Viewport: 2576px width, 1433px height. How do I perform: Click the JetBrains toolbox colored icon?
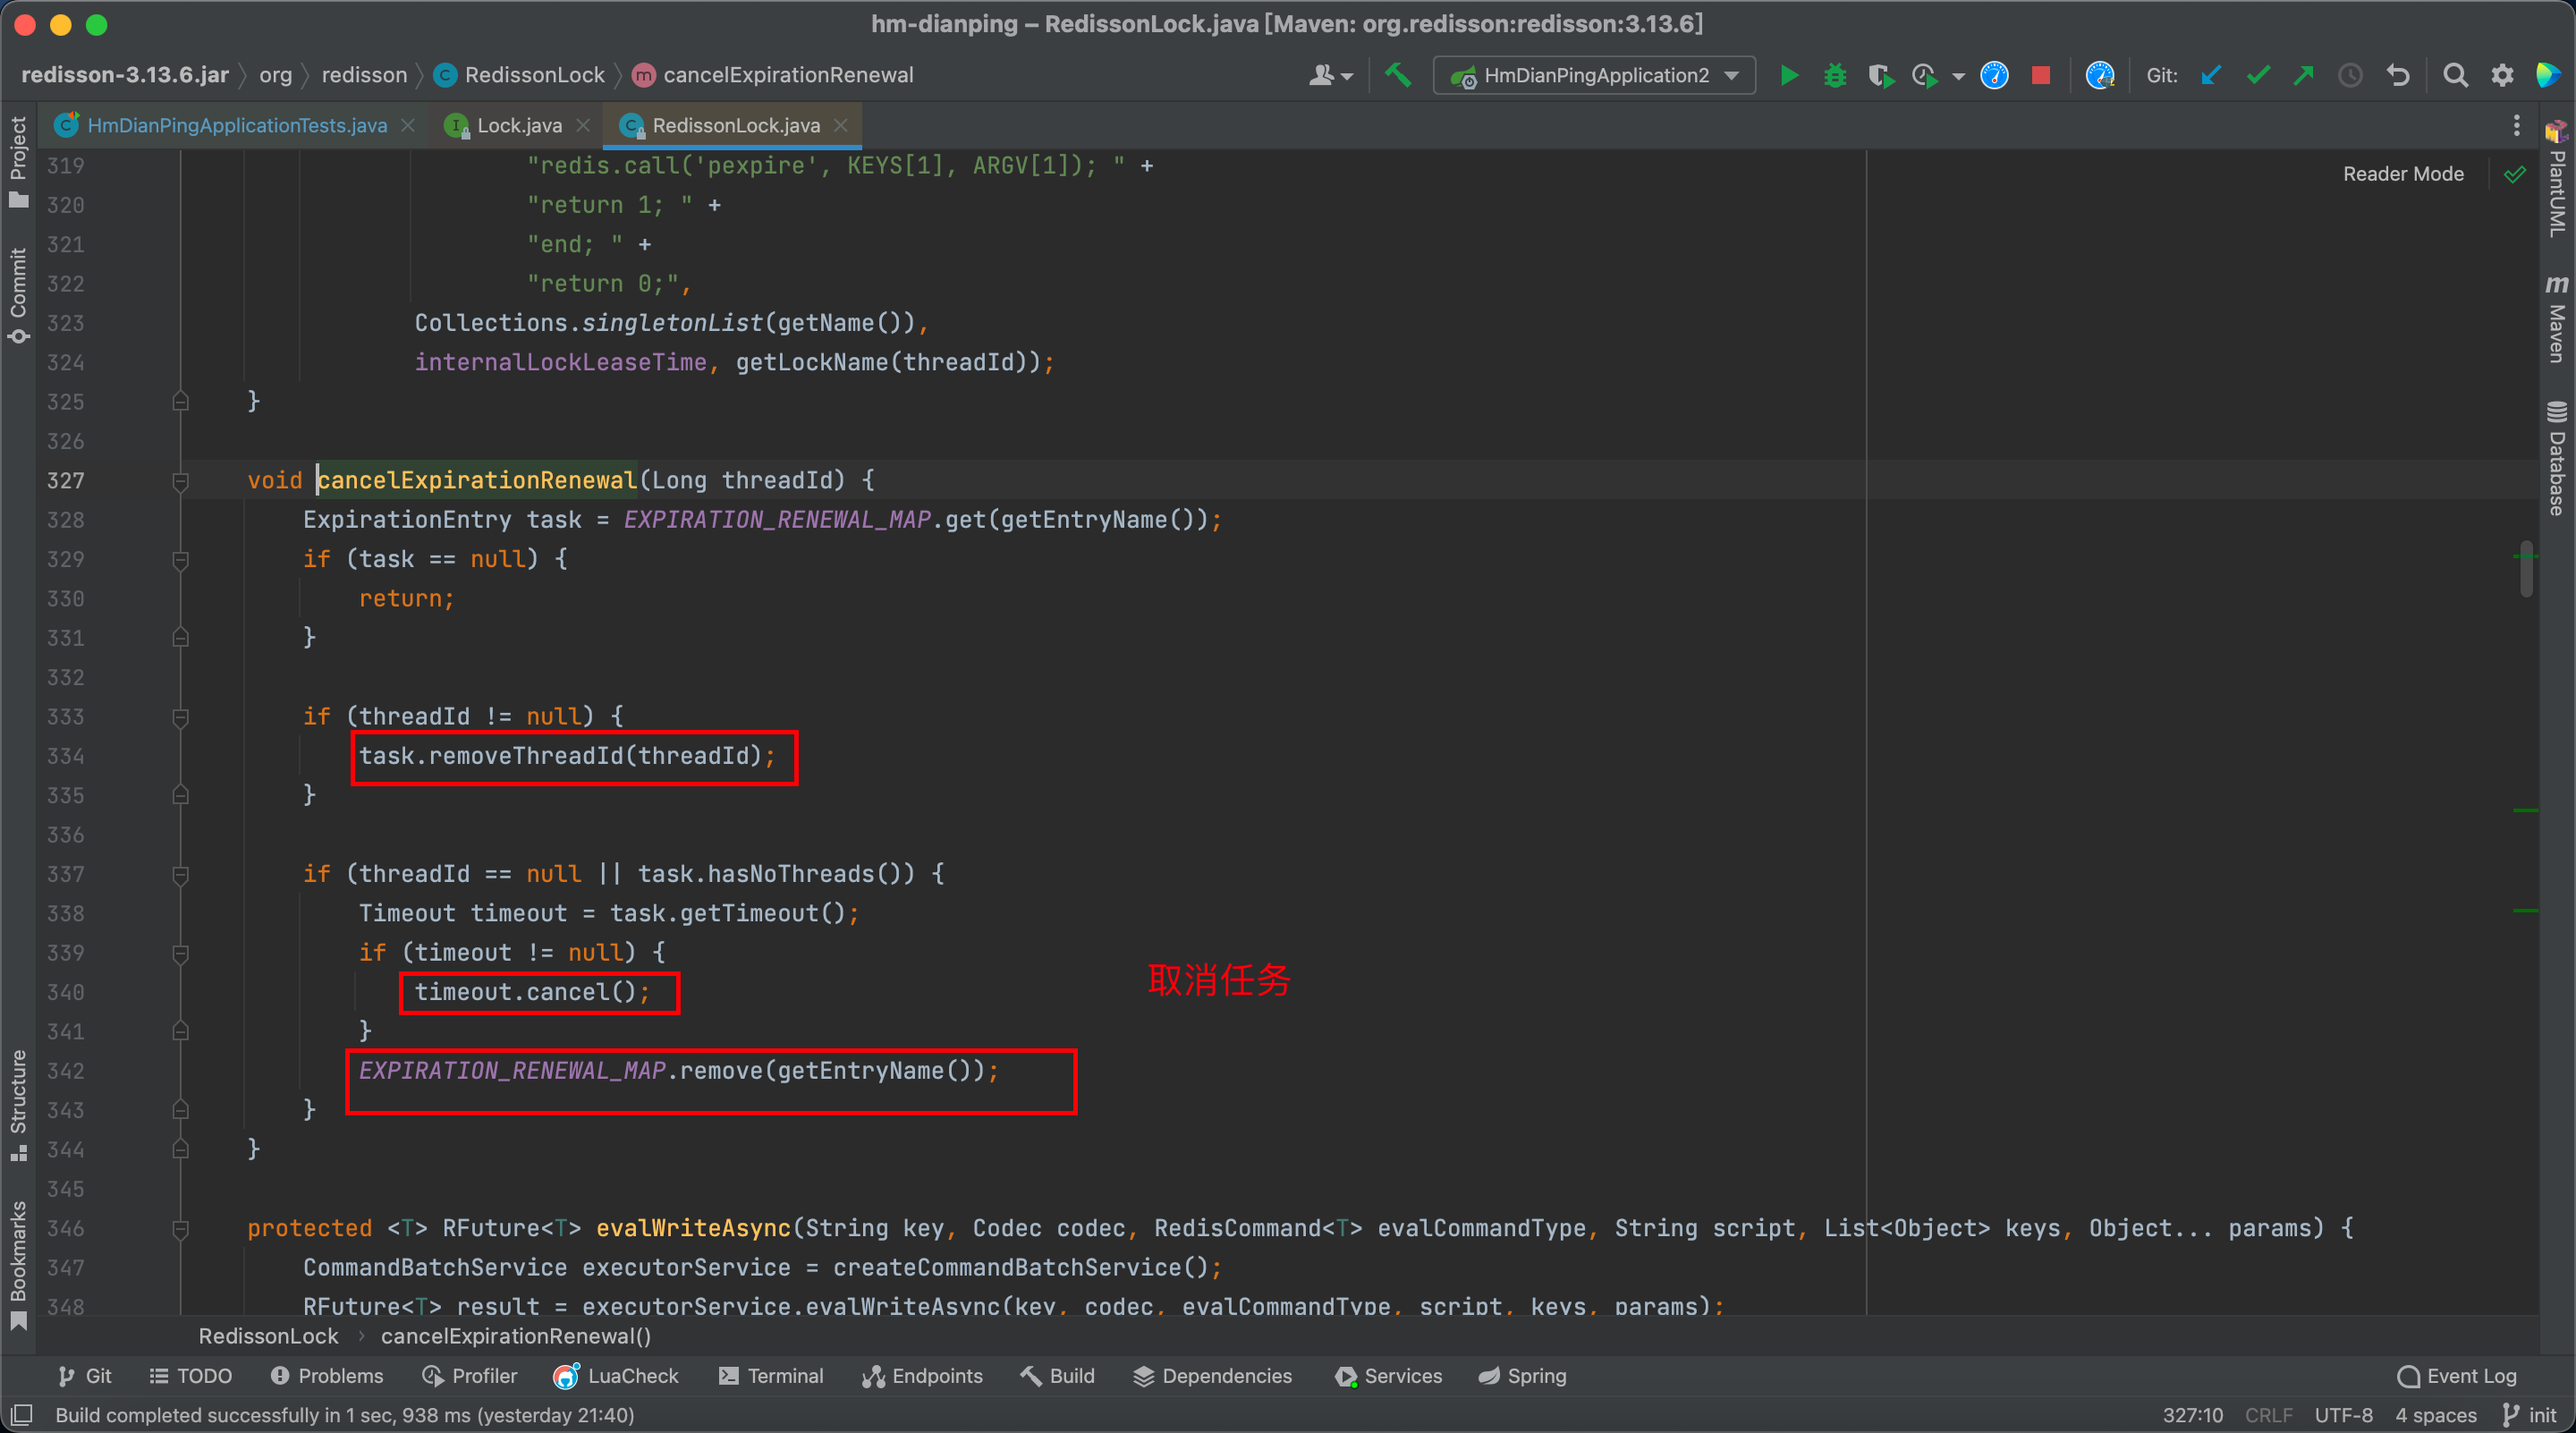click(x=2548, y=75)
